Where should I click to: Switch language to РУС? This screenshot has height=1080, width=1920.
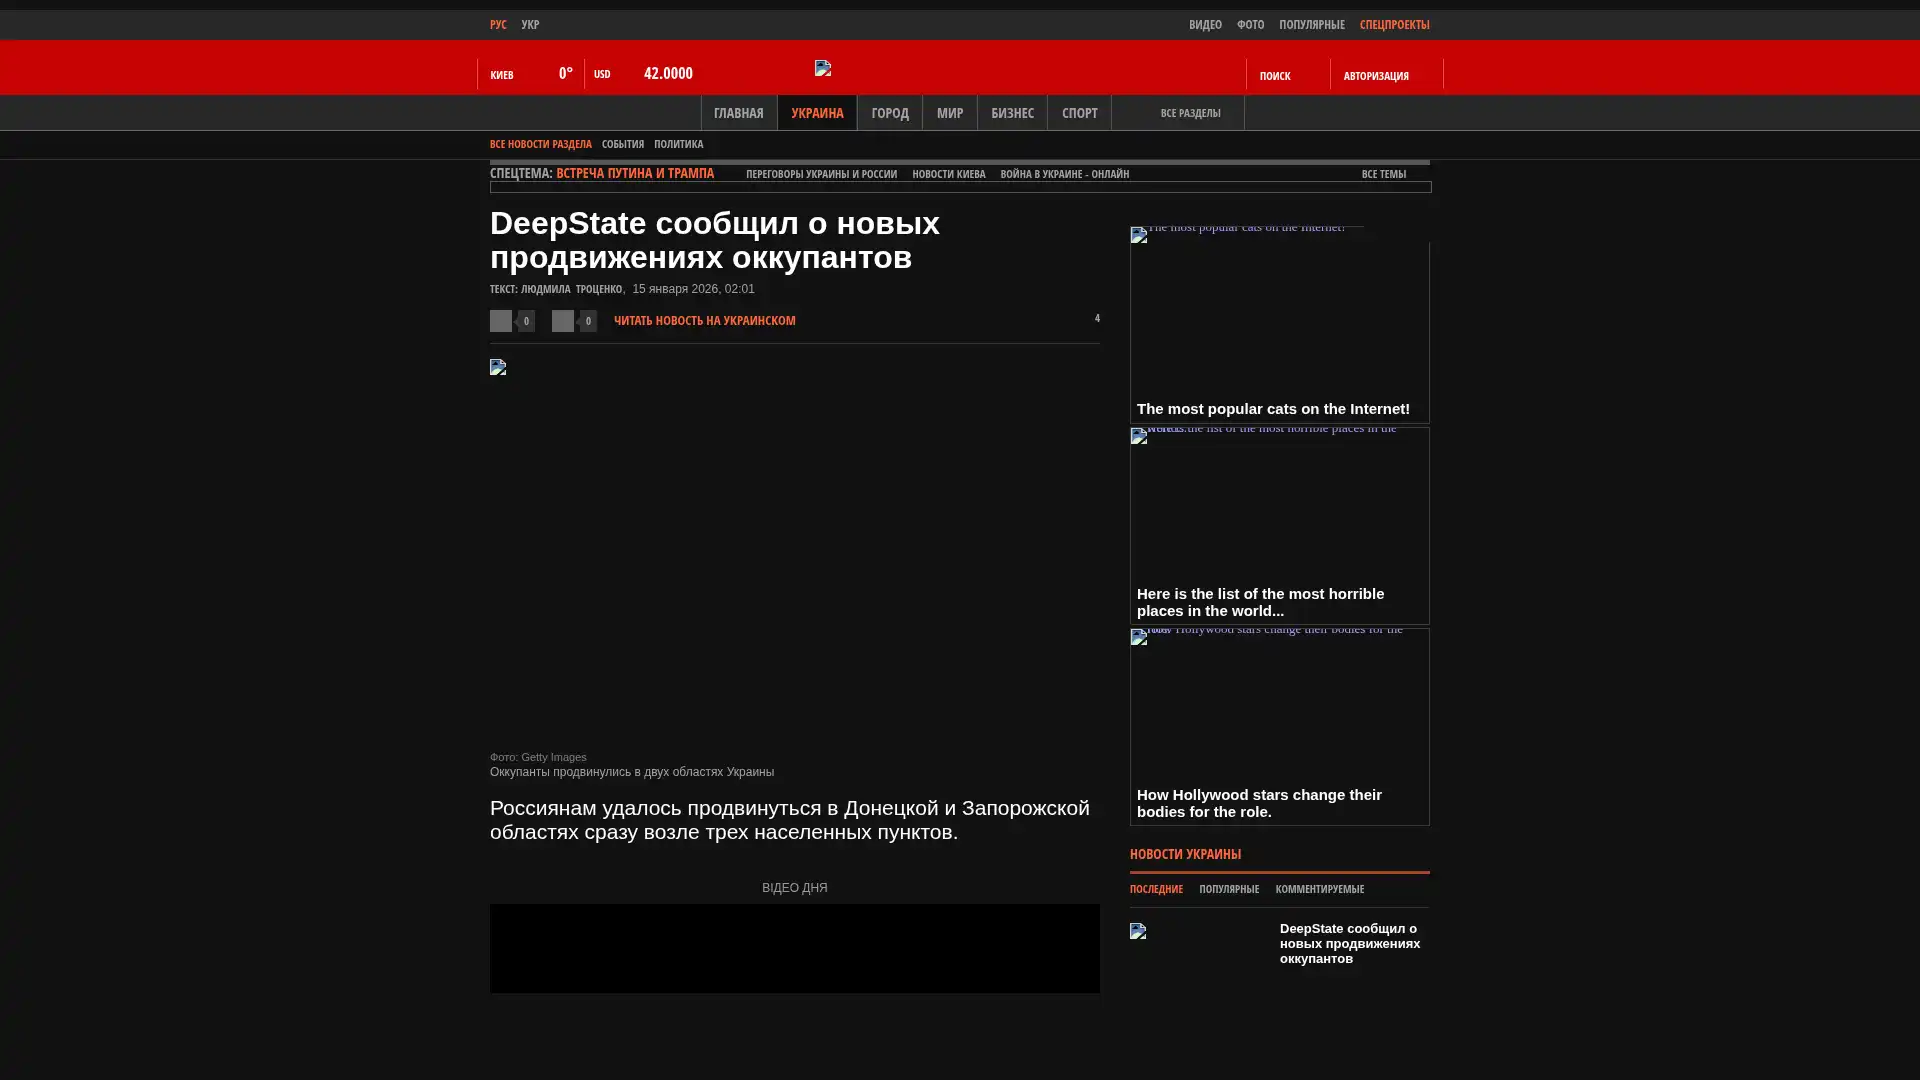coord(498,25)
